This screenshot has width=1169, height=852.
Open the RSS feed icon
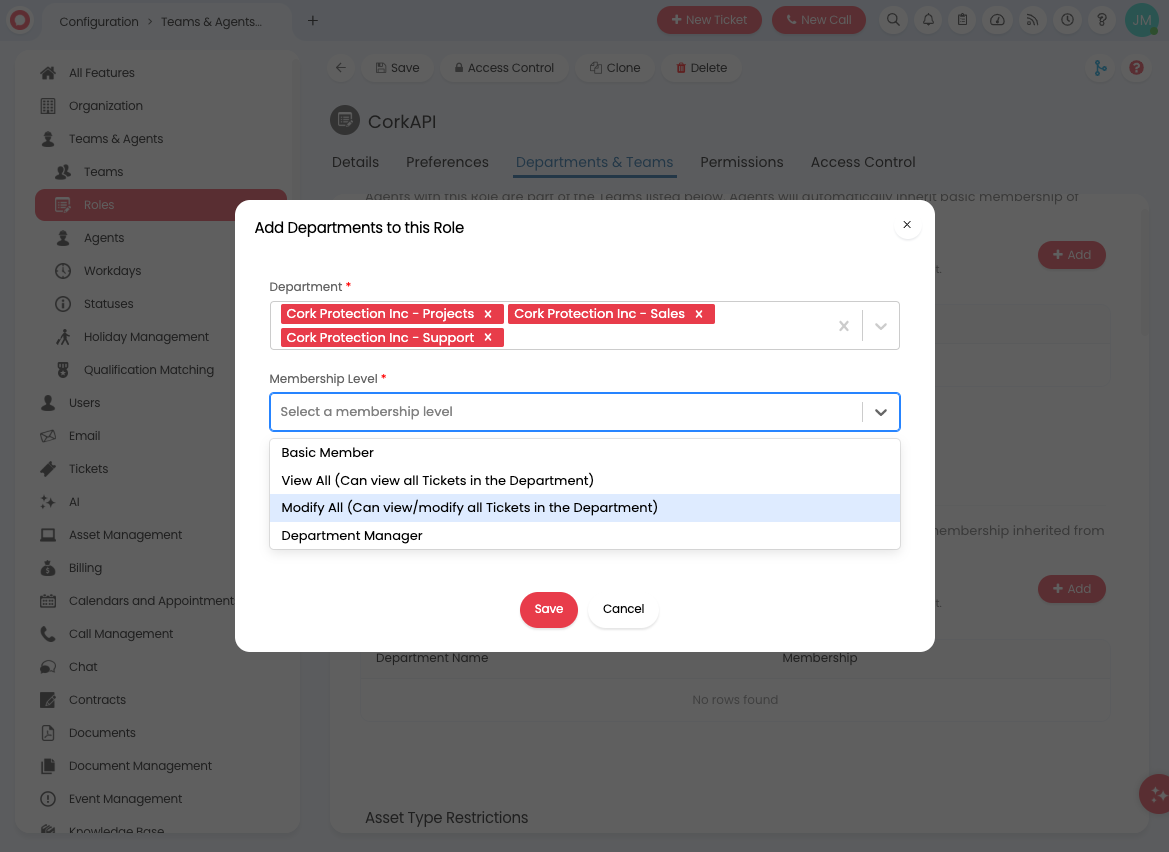click(1033, 20)
